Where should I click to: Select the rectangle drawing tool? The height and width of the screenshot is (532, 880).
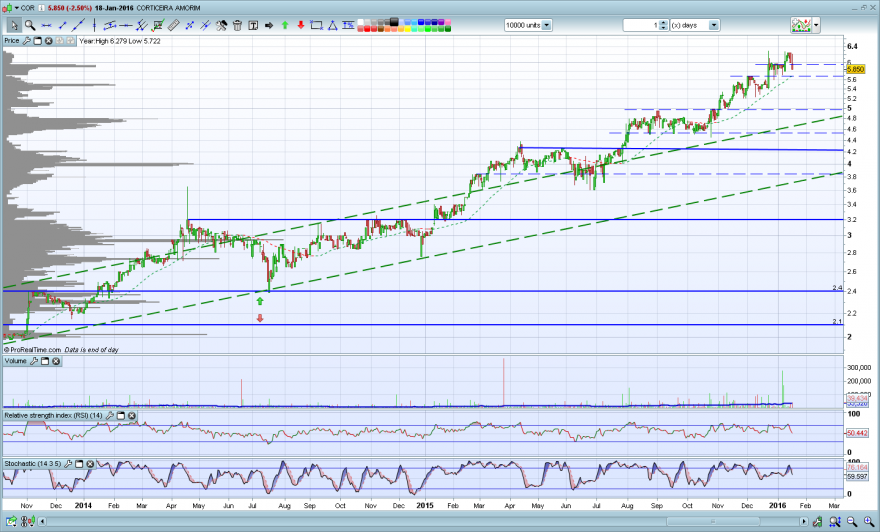tap(317, 25)
